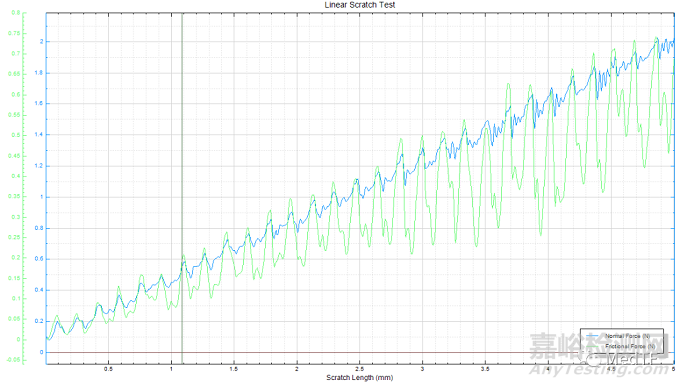The image size is (680, 387).
Task: Click the blue line swatch in legend
Action: (593, 336)
